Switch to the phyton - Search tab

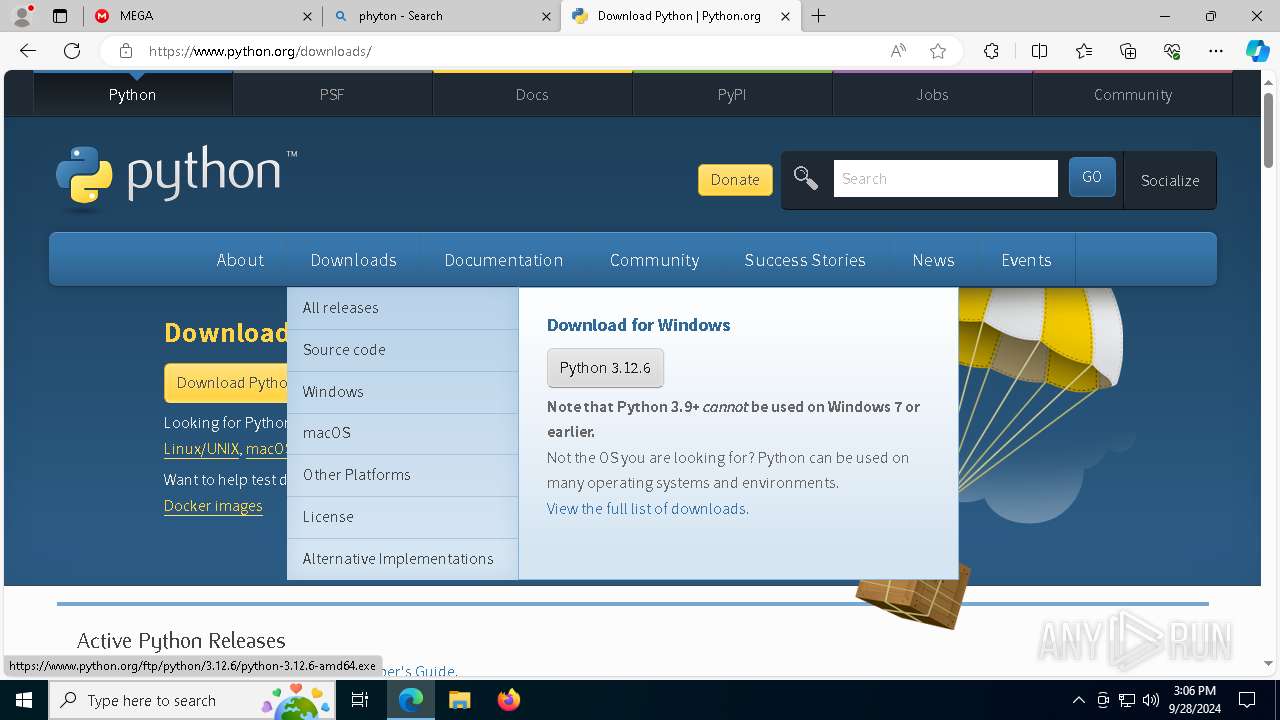tap(442, 16)
